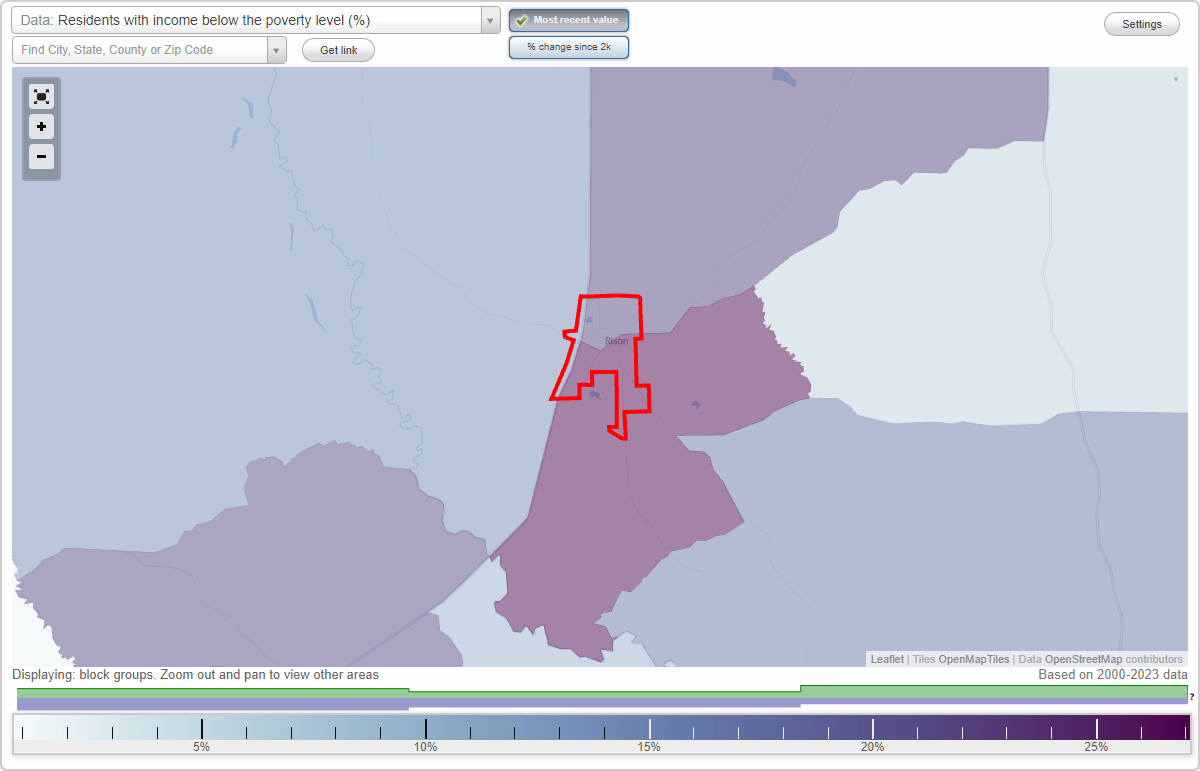Click the dropdown arrow on the location search
Image resolution: width=1200 pixels, height=771 pixels.
(276, 49)
